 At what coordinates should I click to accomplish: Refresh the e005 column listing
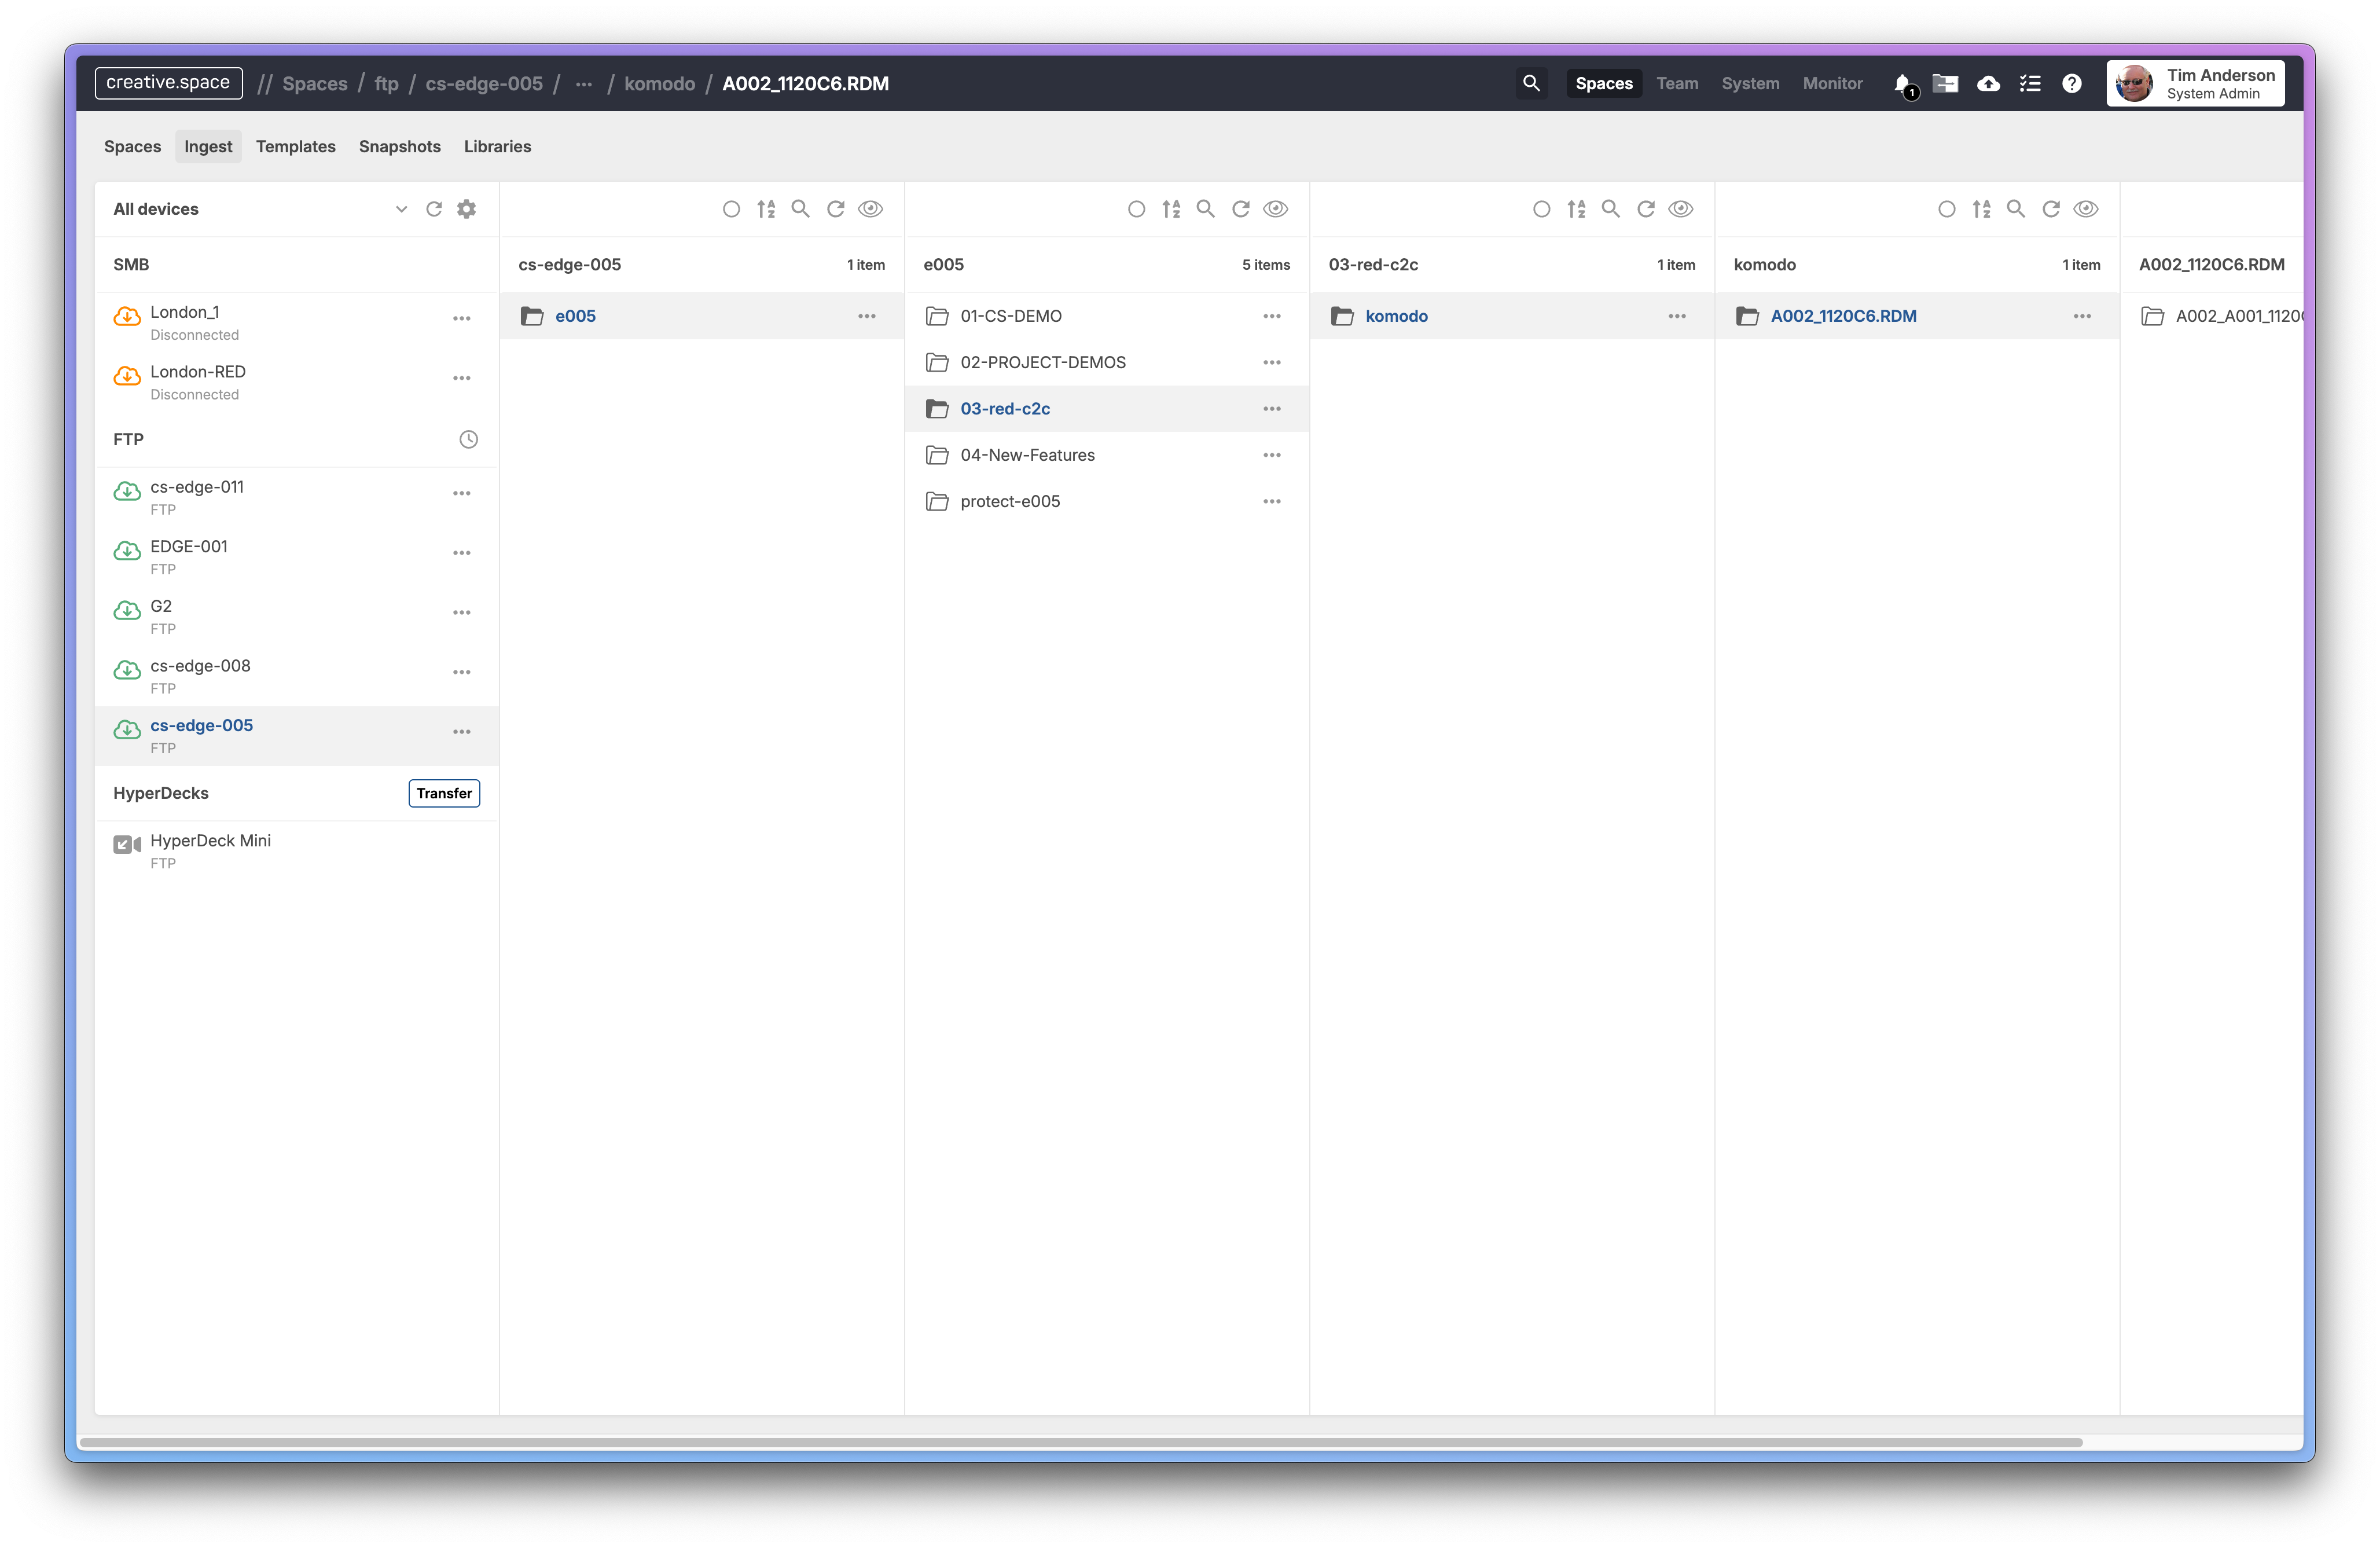[1241, 209]
